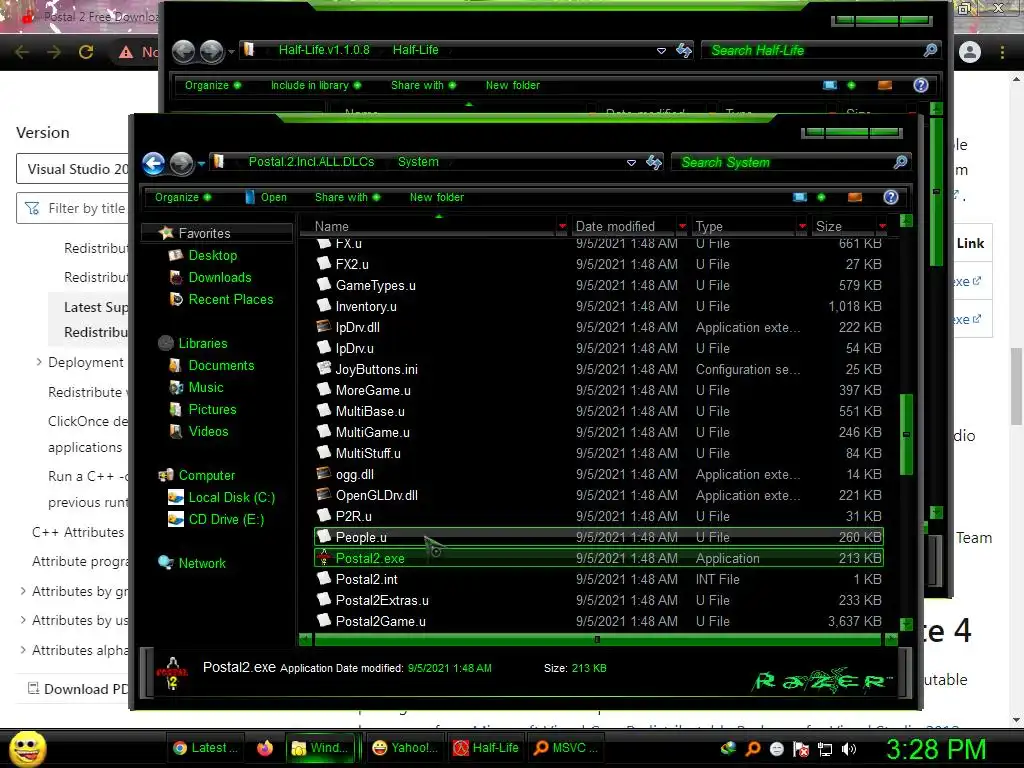Screen dimensions: 1024x768
Task: Open Videos library
Action: (x=208, y=432)
